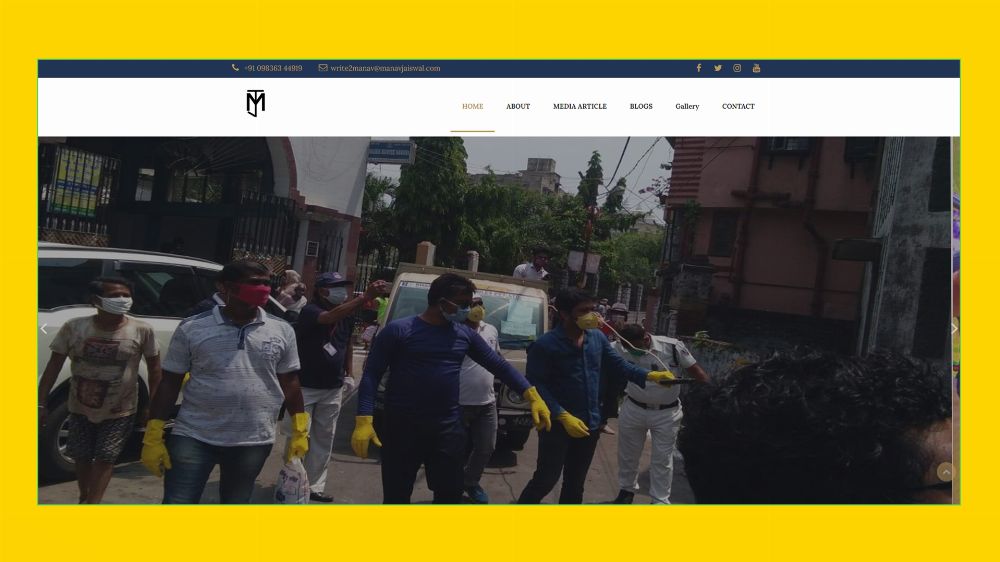Click the Instagram icon in top bar
The image size is (1000, 562).
[737, 68]
